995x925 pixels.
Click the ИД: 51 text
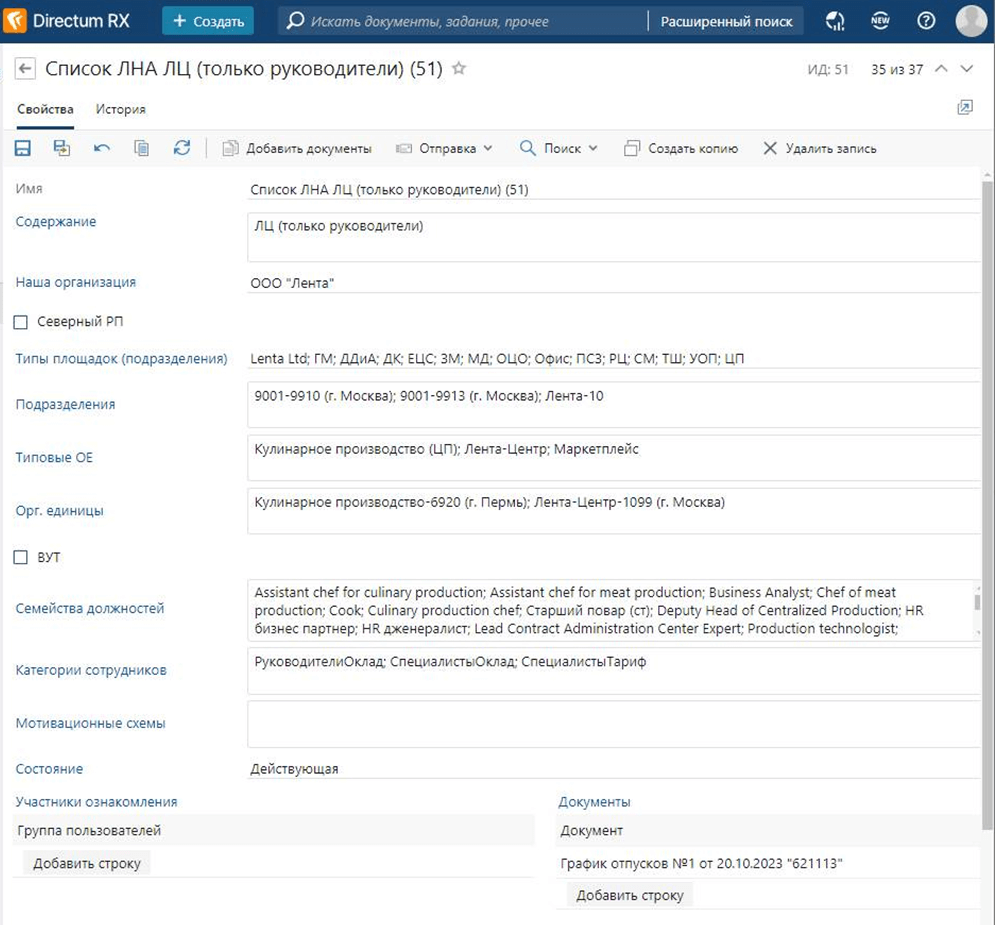coord(827,69)
